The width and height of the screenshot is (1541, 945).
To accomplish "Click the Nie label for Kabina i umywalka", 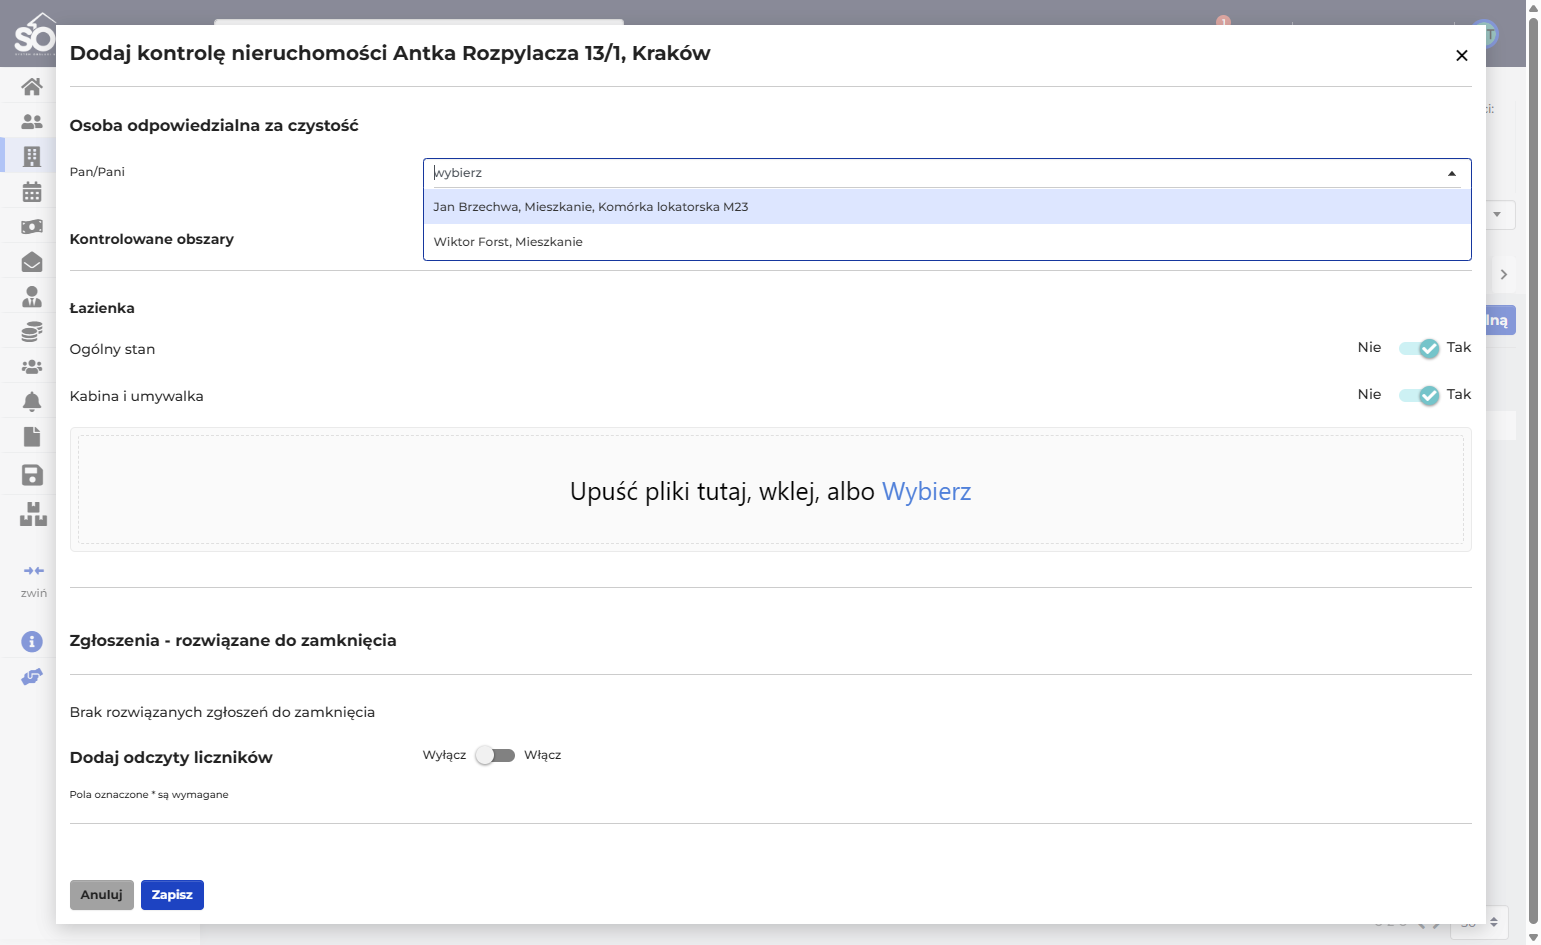I will pos(1369,394).
